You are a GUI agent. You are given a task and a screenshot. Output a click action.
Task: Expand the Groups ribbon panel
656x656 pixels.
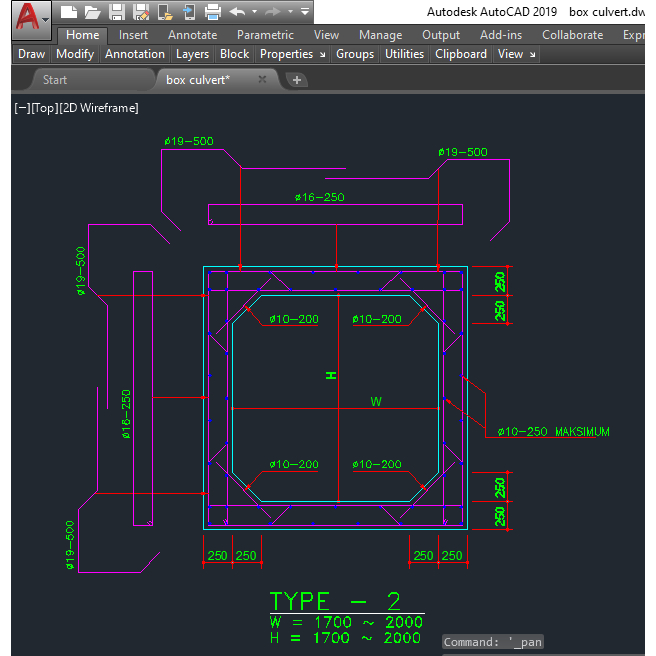(x=355, y=54)
